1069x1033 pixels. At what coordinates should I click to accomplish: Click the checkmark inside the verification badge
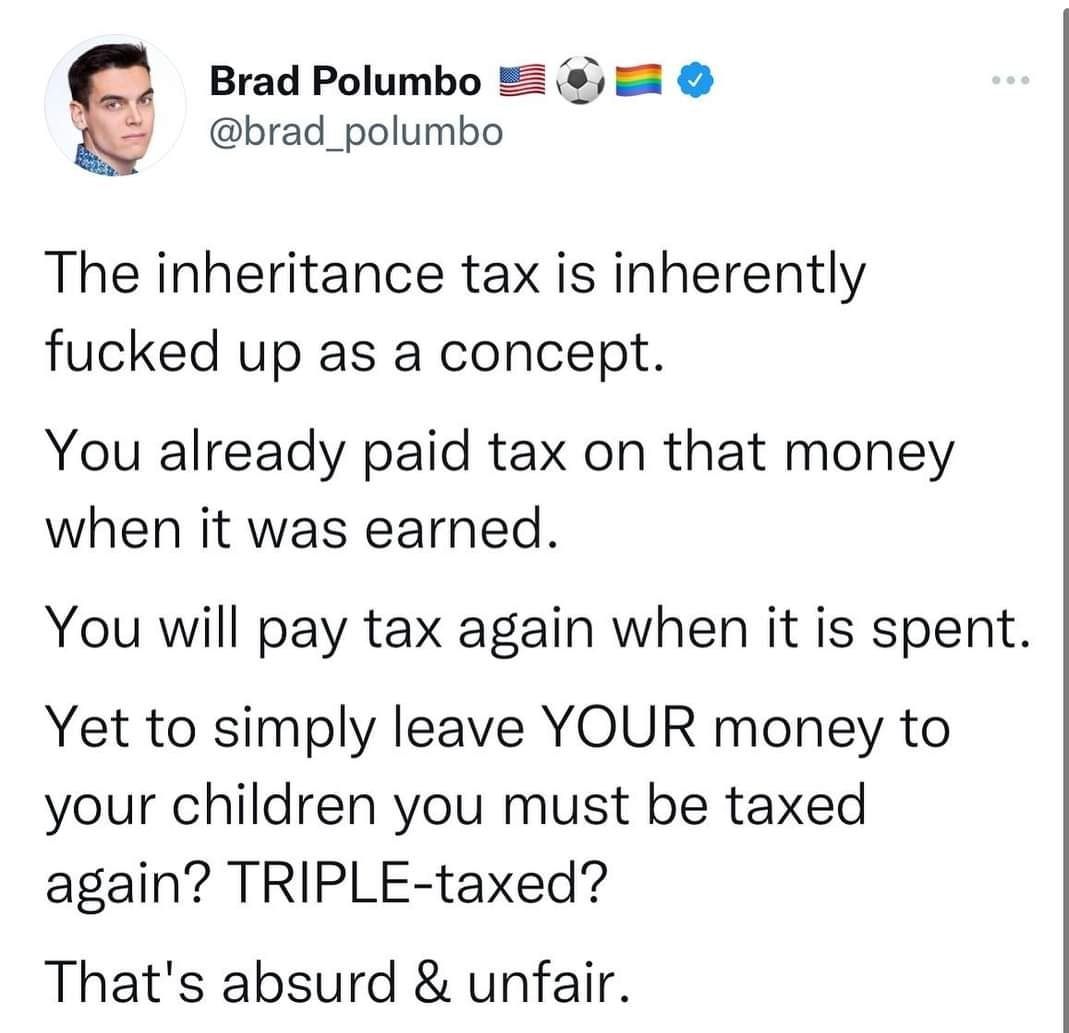coord(693,82)
